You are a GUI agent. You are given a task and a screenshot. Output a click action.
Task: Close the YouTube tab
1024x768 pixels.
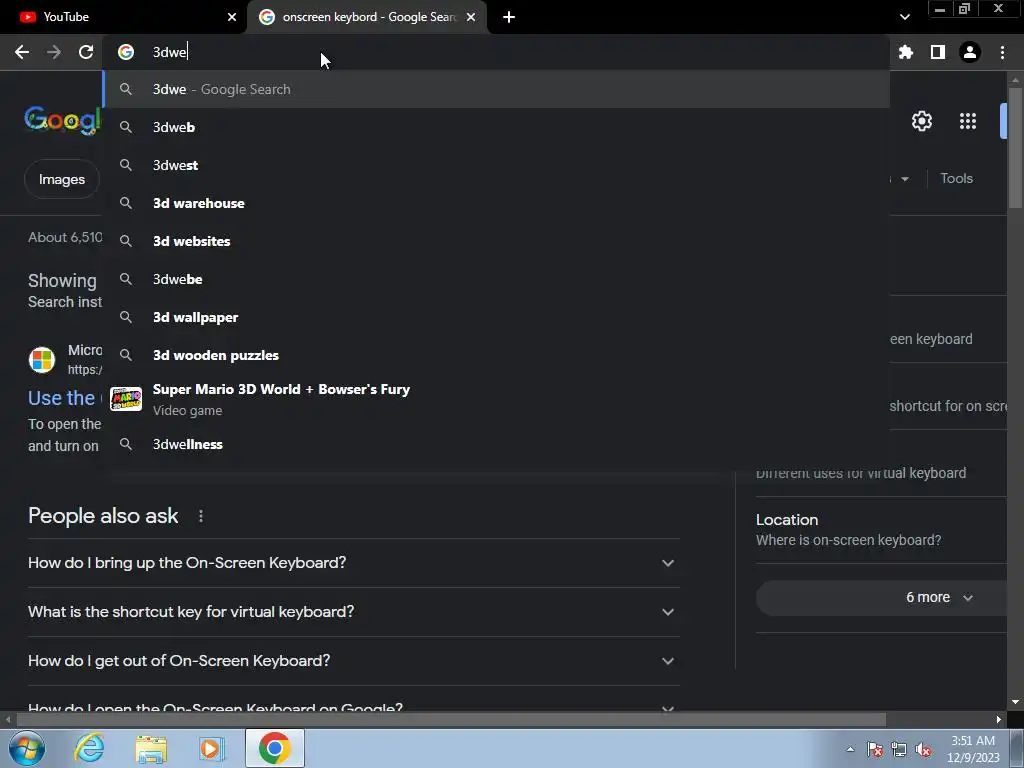pos(232,17)
